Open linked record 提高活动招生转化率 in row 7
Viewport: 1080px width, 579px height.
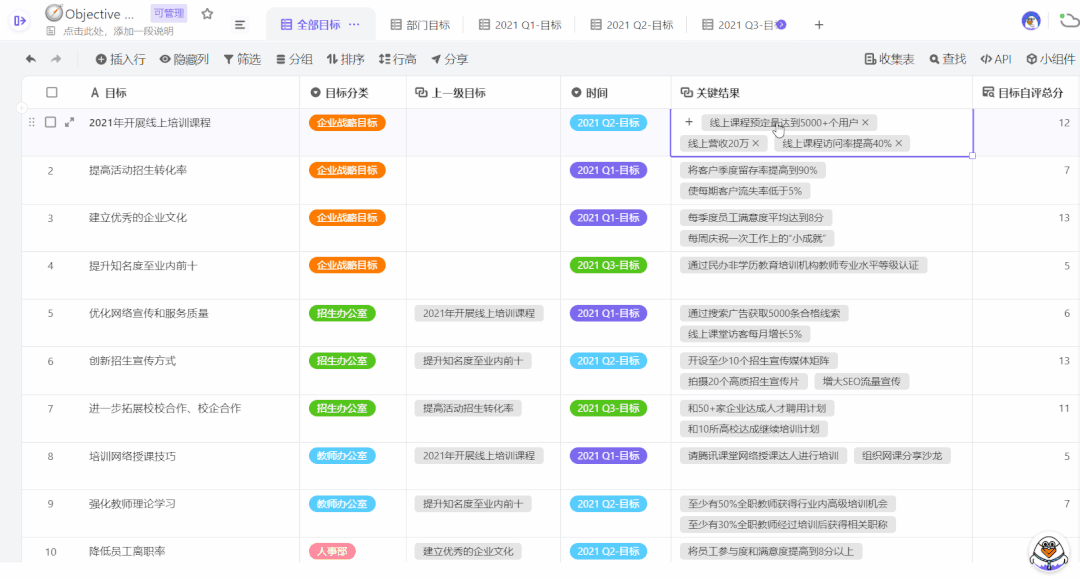point(468,408)
